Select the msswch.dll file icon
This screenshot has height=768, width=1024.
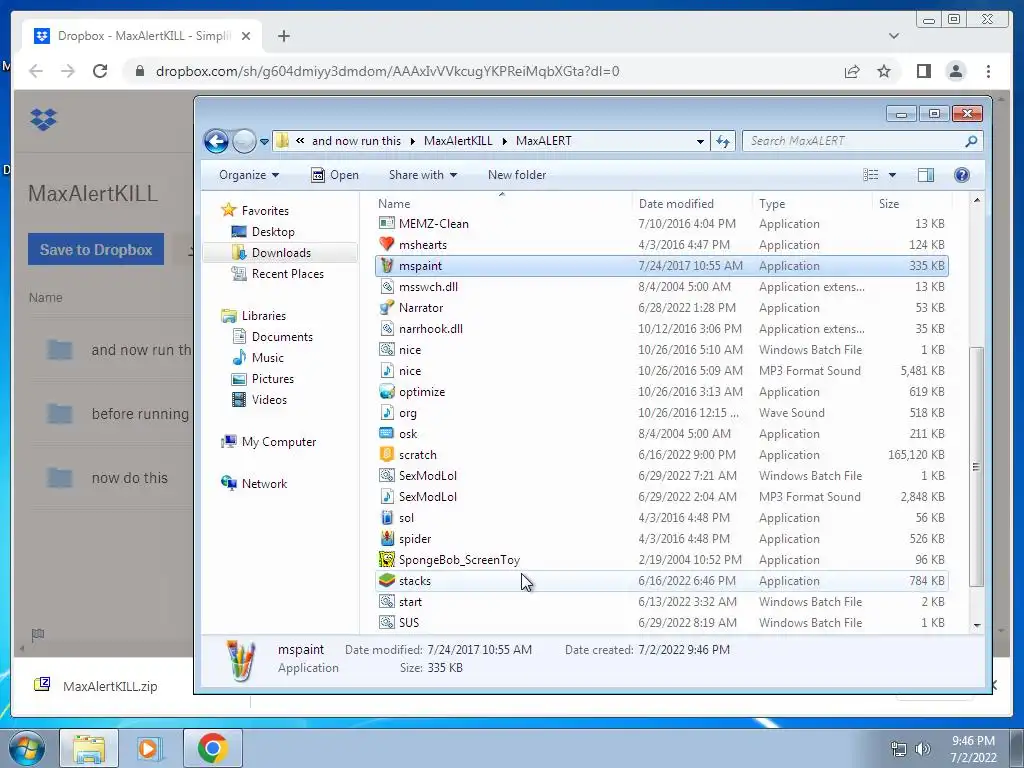coord(387,287)
